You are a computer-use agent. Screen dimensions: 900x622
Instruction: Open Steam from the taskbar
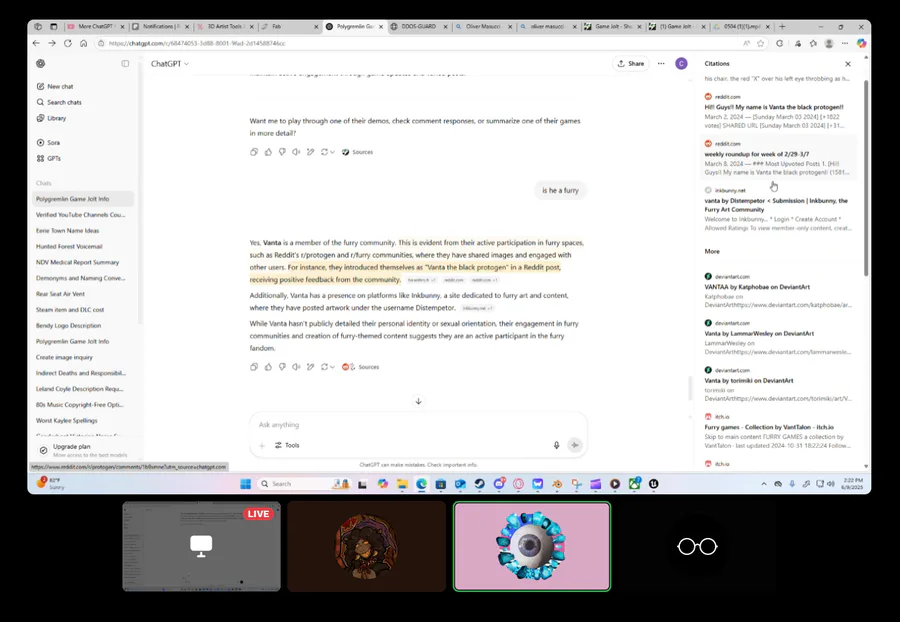pos(479,484)
